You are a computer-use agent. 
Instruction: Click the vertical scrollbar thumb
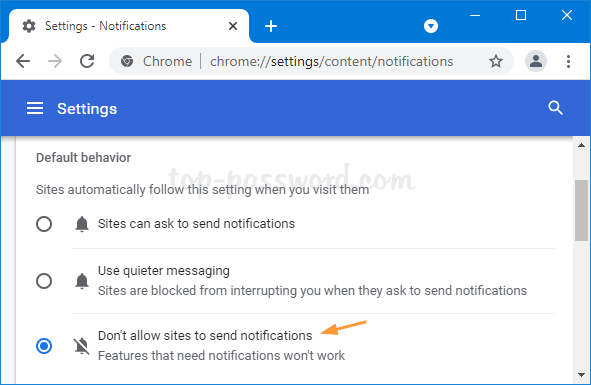tap(581, 210)
